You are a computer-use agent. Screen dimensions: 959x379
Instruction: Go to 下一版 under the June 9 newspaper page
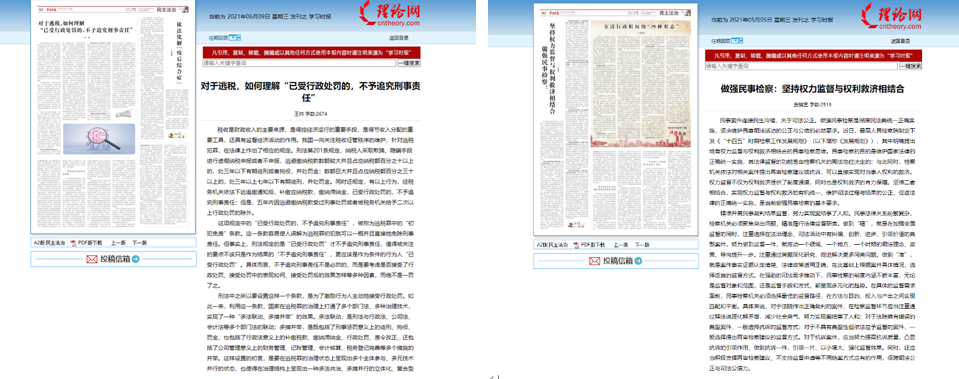coord(140,243)
